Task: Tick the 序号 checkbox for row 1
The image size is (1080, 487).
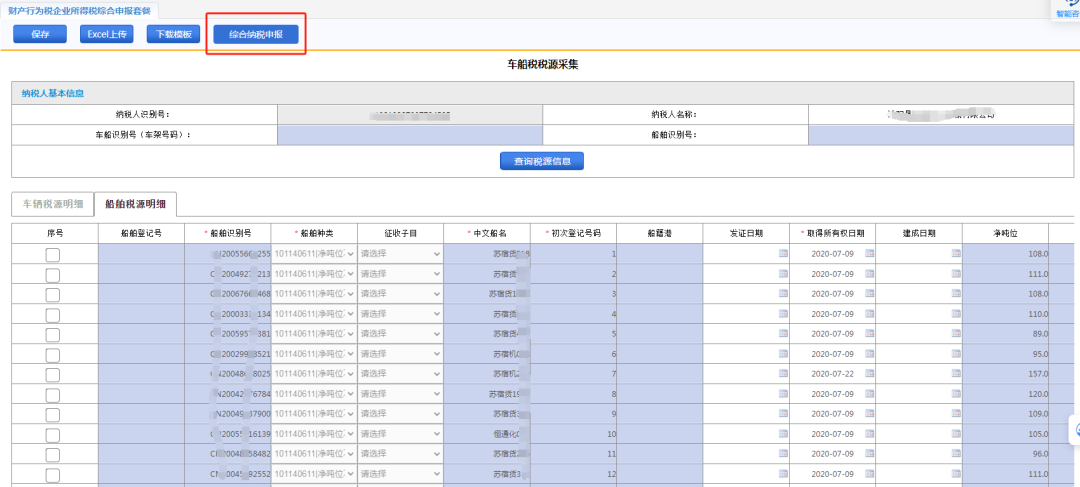Action: click(52, 255)
